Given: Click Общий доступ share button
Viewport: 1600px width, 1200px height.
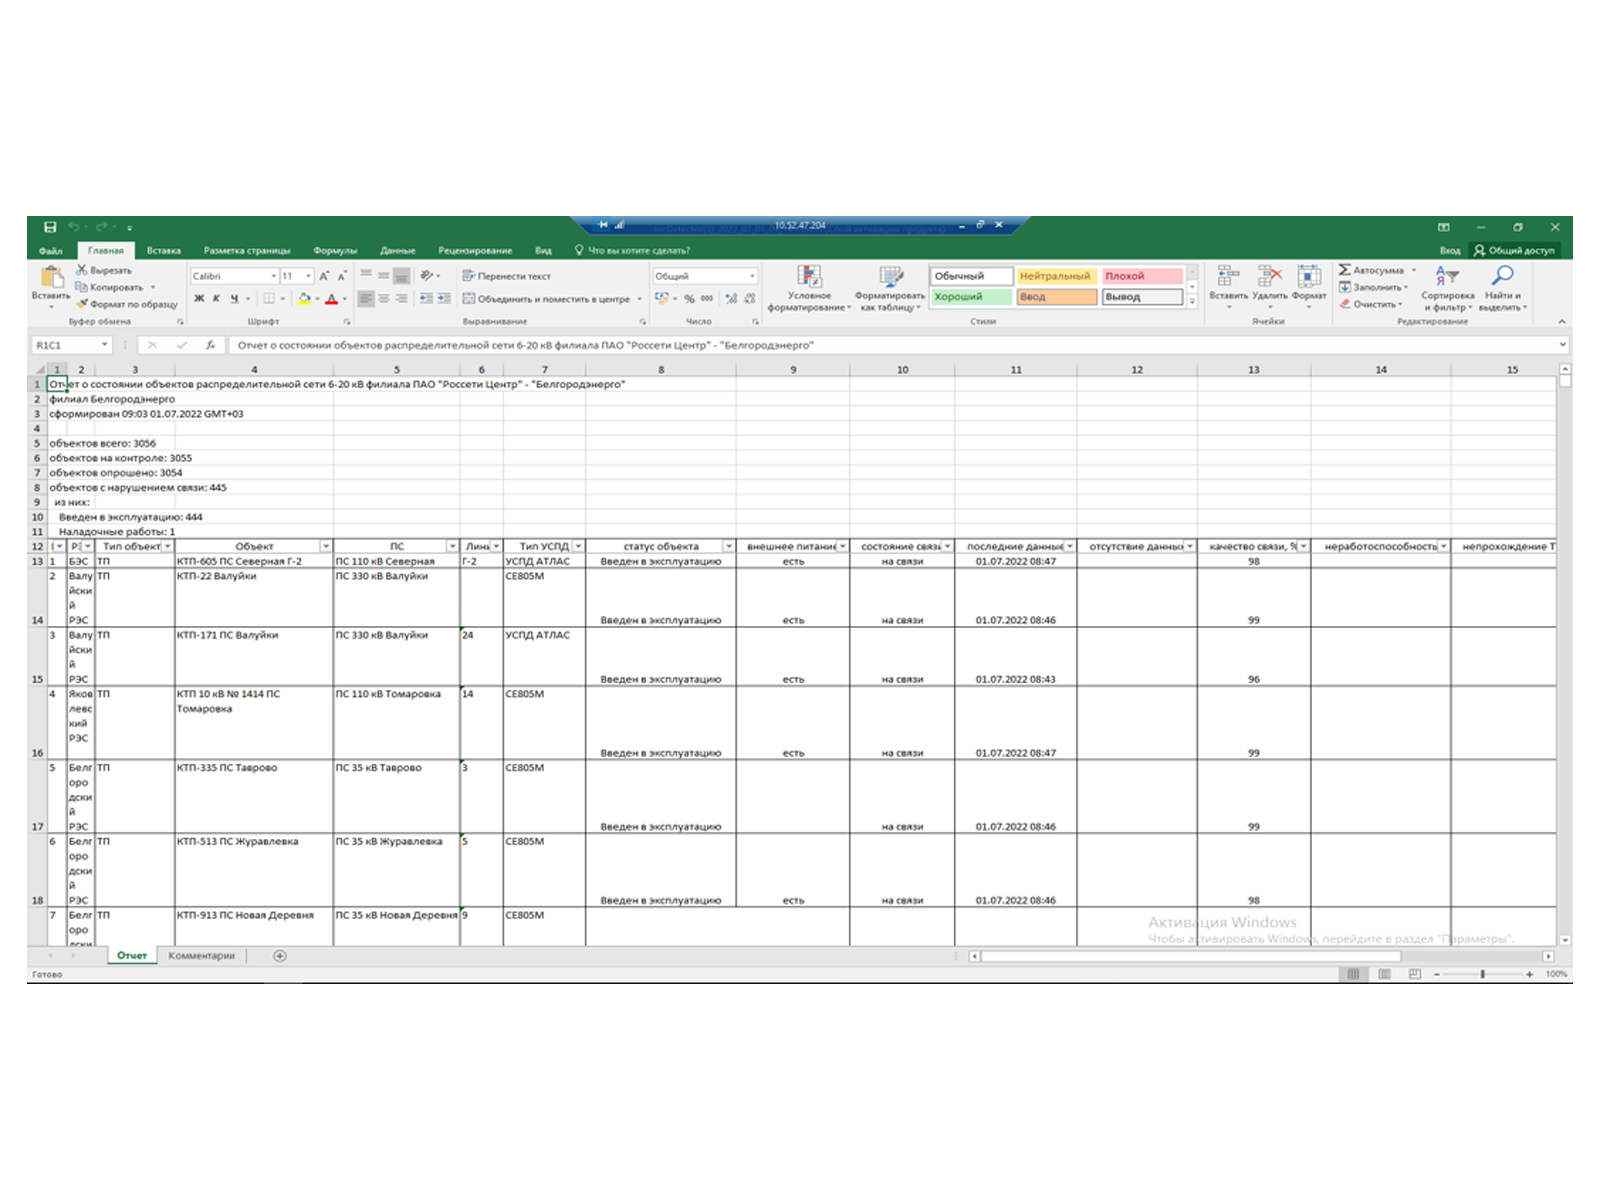Looking at the screenshot, I should (1514, 251).
